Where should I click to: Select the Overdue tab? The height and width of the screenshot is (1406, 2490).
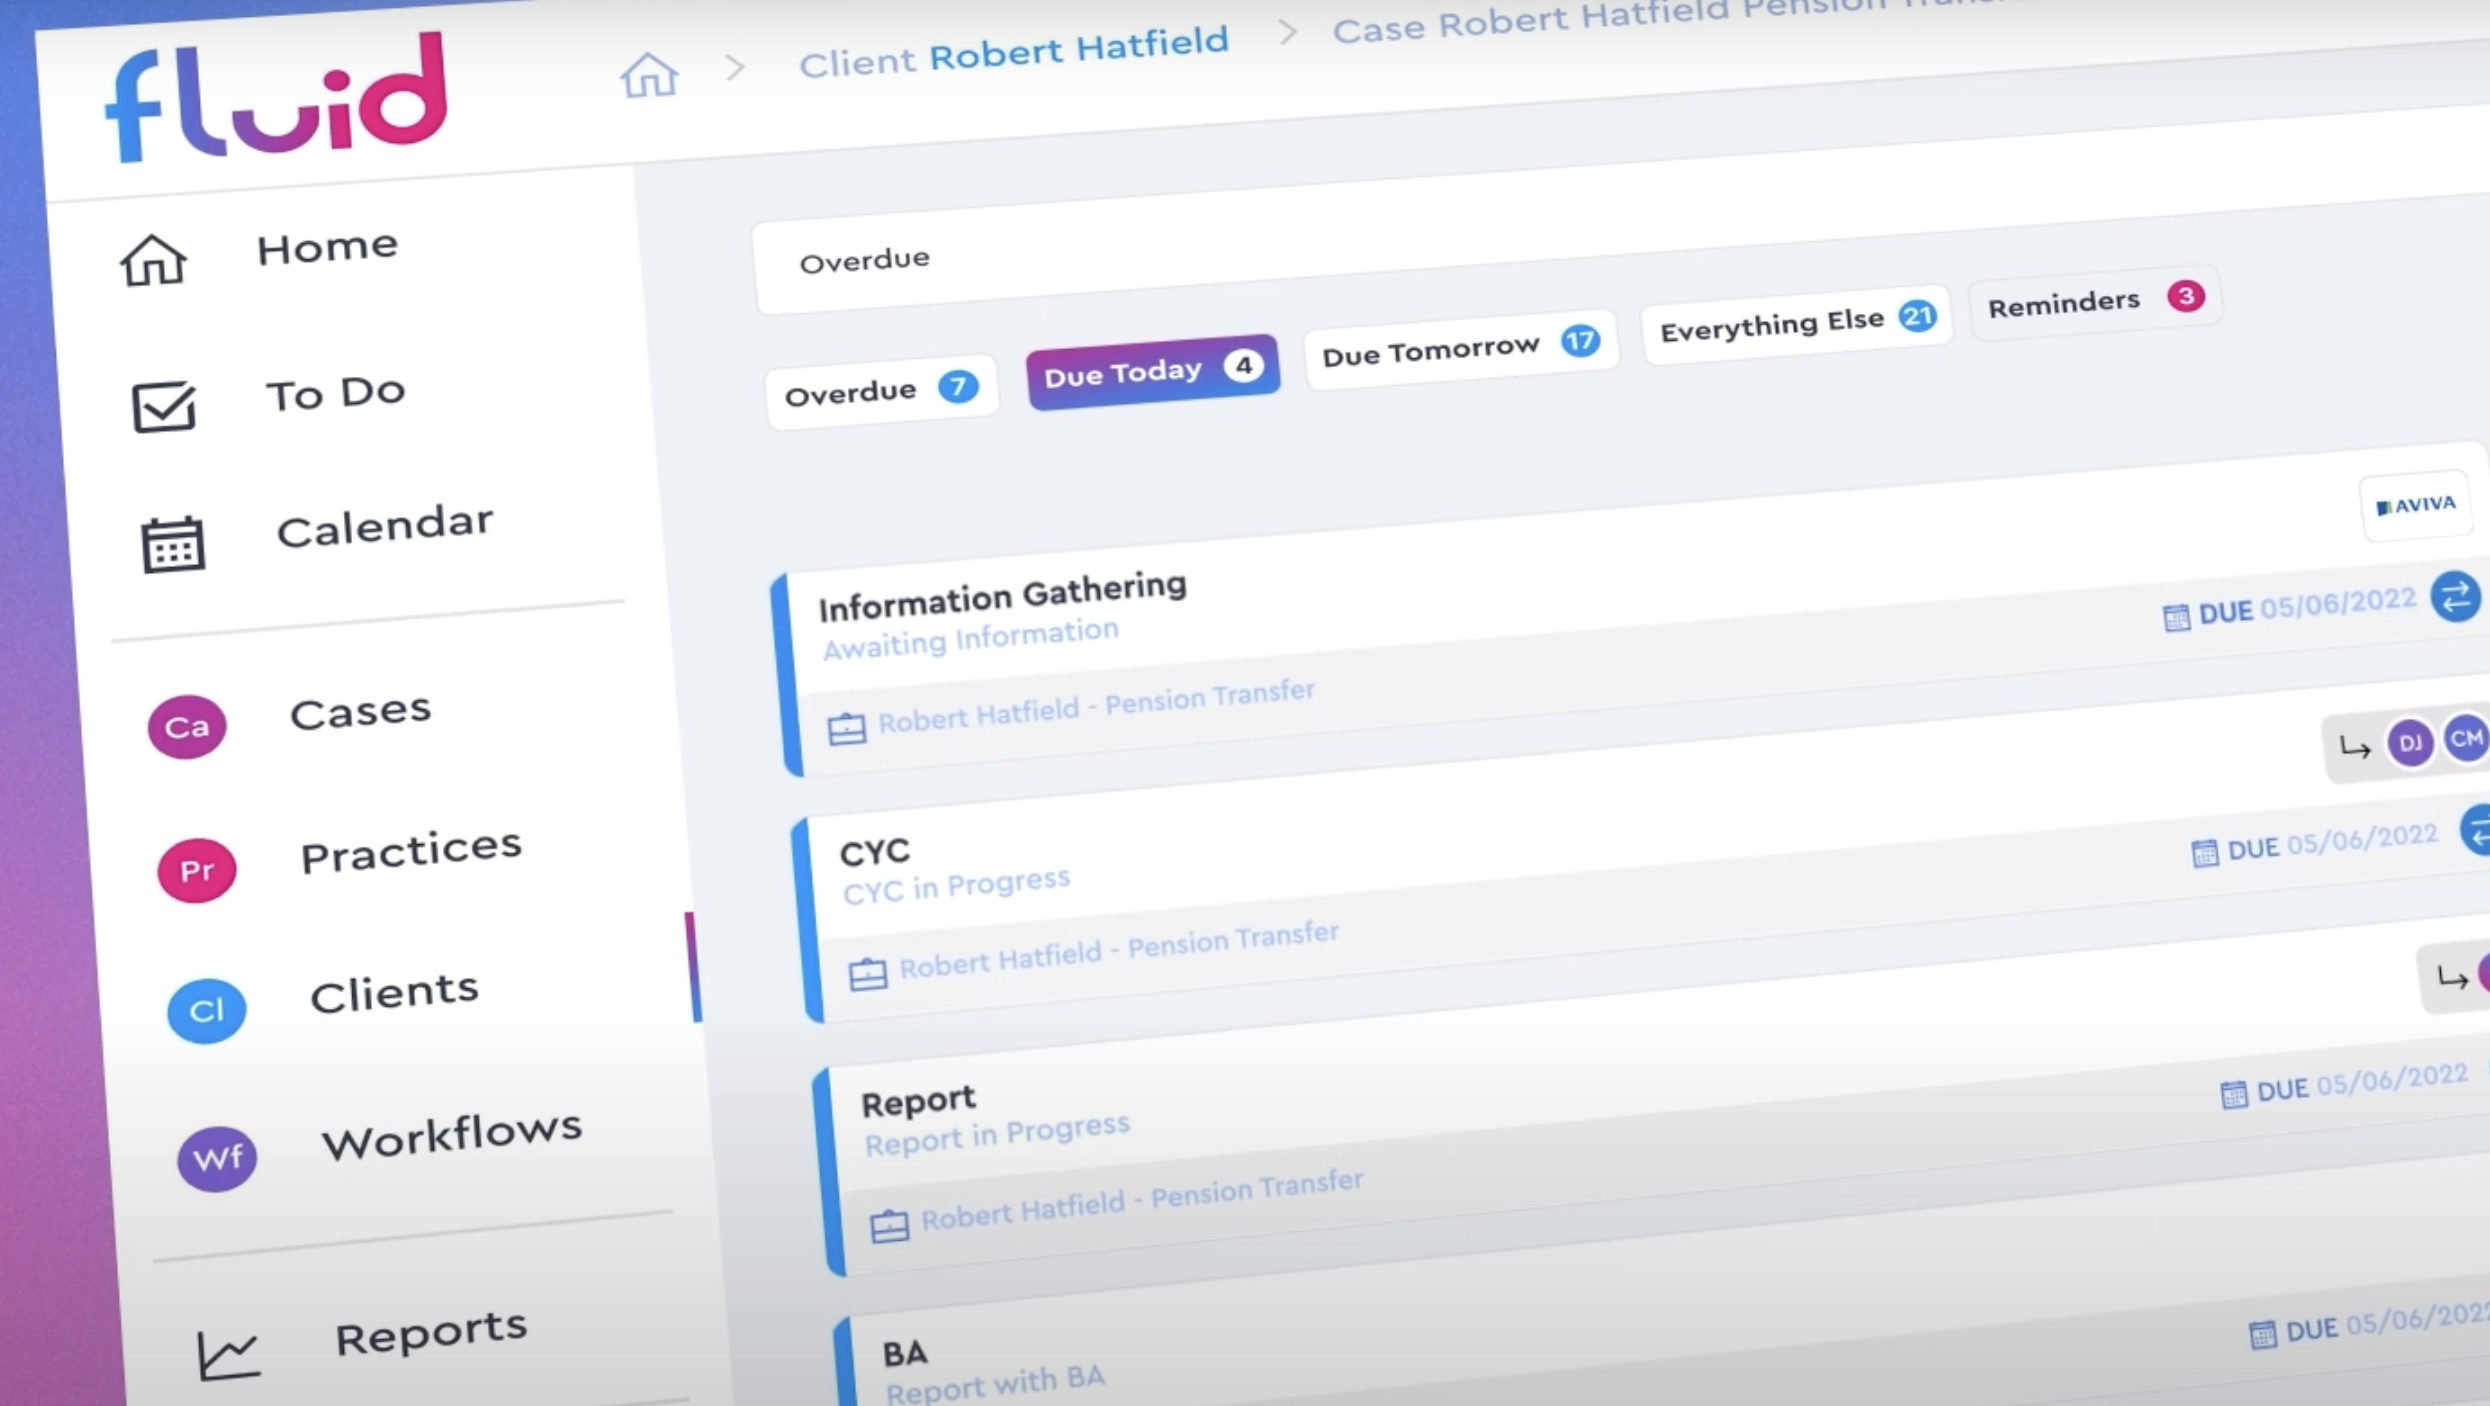(881, 391)
